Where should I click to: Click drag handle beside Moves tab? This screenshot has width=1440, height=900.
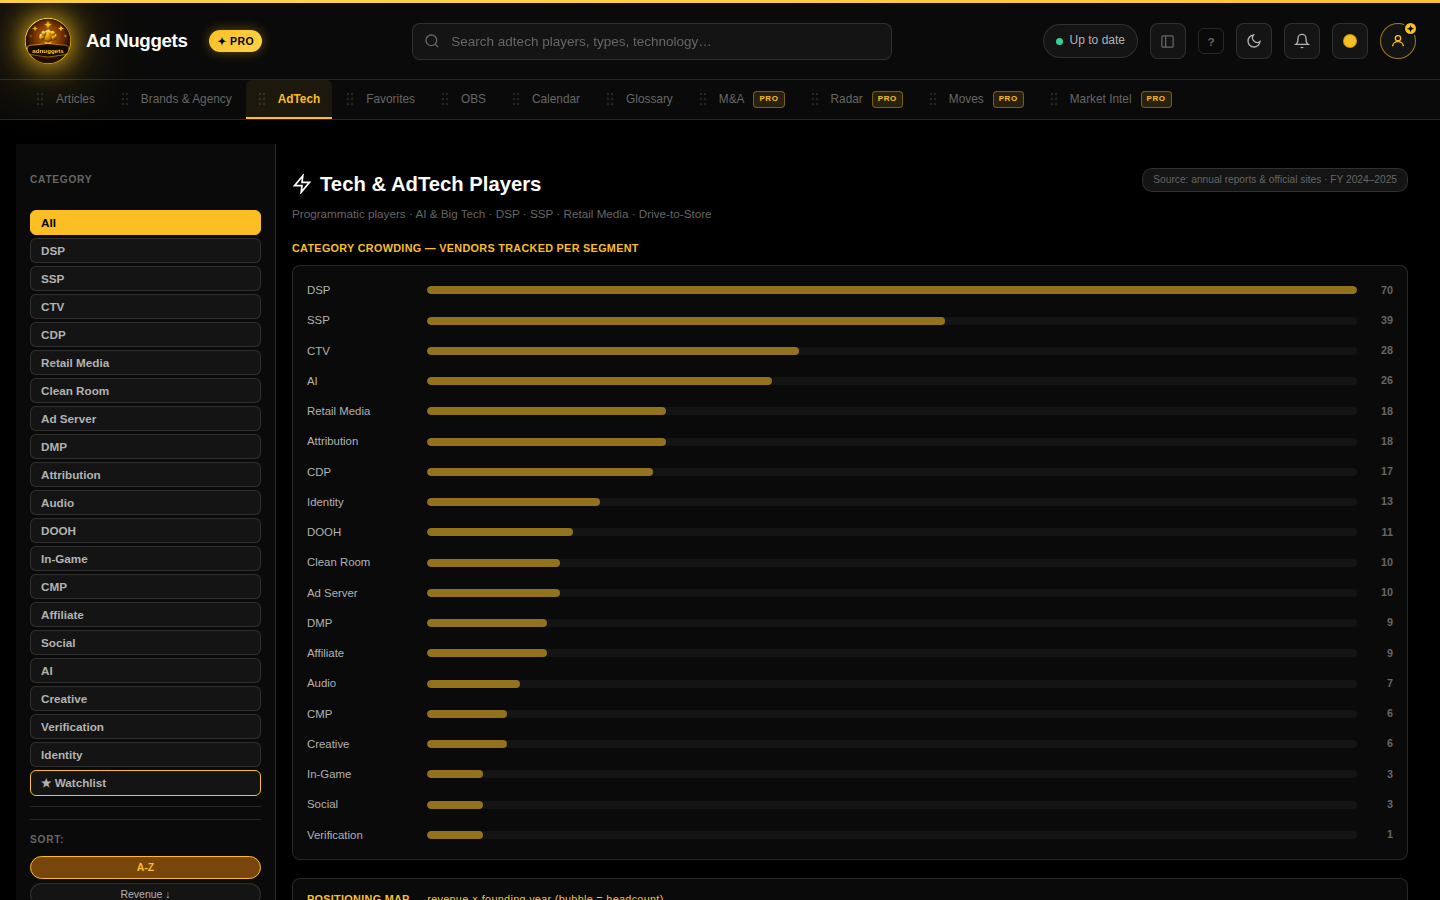point(933,99)
